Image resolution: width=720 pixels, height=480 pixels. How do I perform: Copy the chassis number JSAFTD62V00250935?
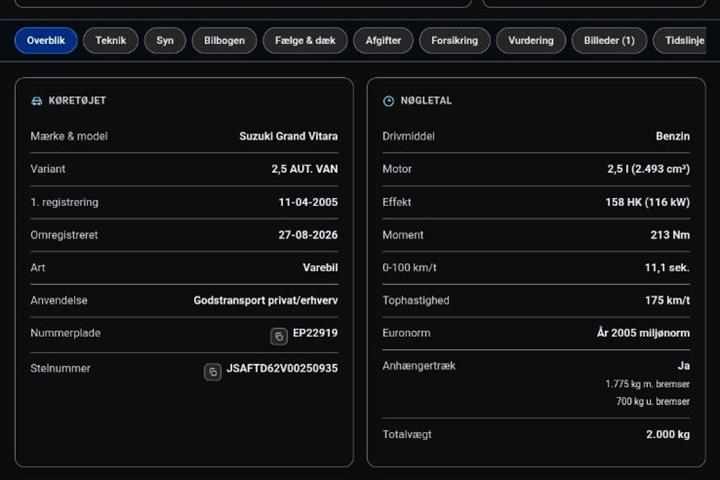coord(213,372)
